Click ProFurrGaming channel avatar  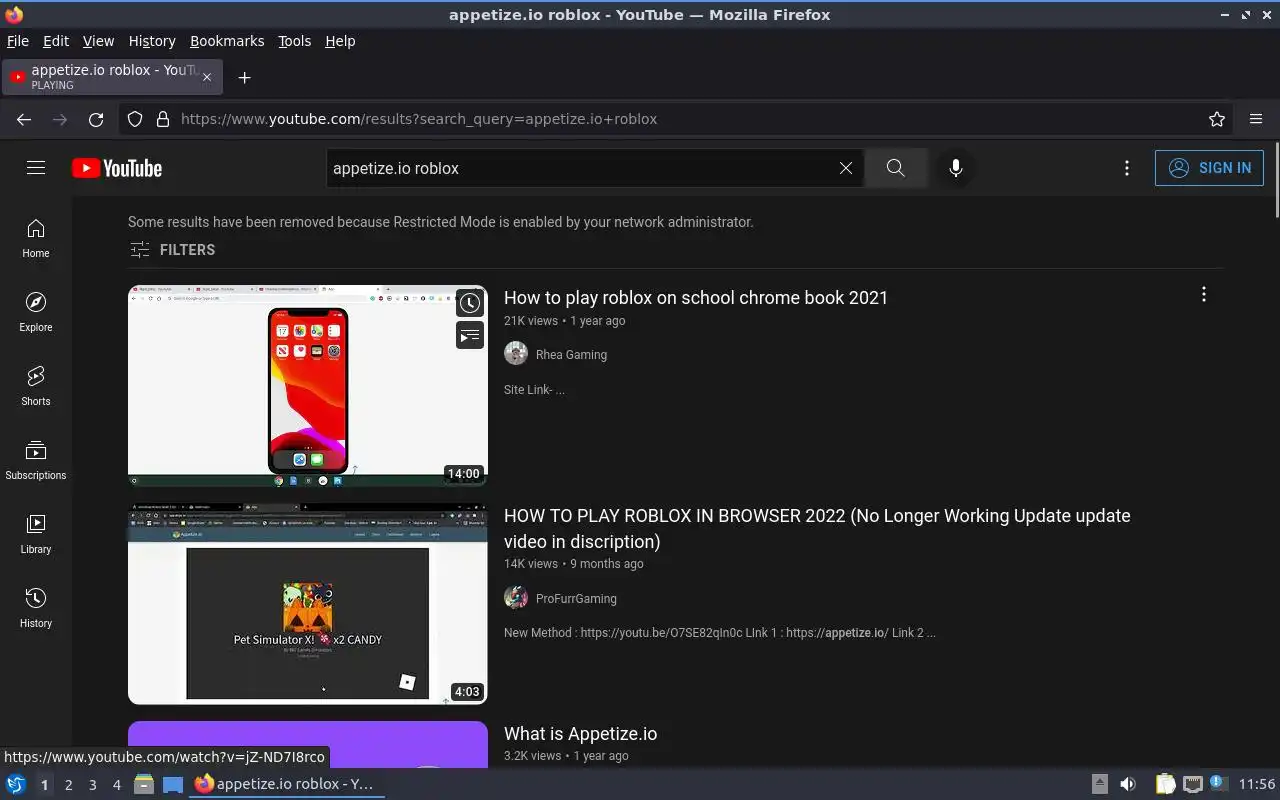[x=516, y=597]
